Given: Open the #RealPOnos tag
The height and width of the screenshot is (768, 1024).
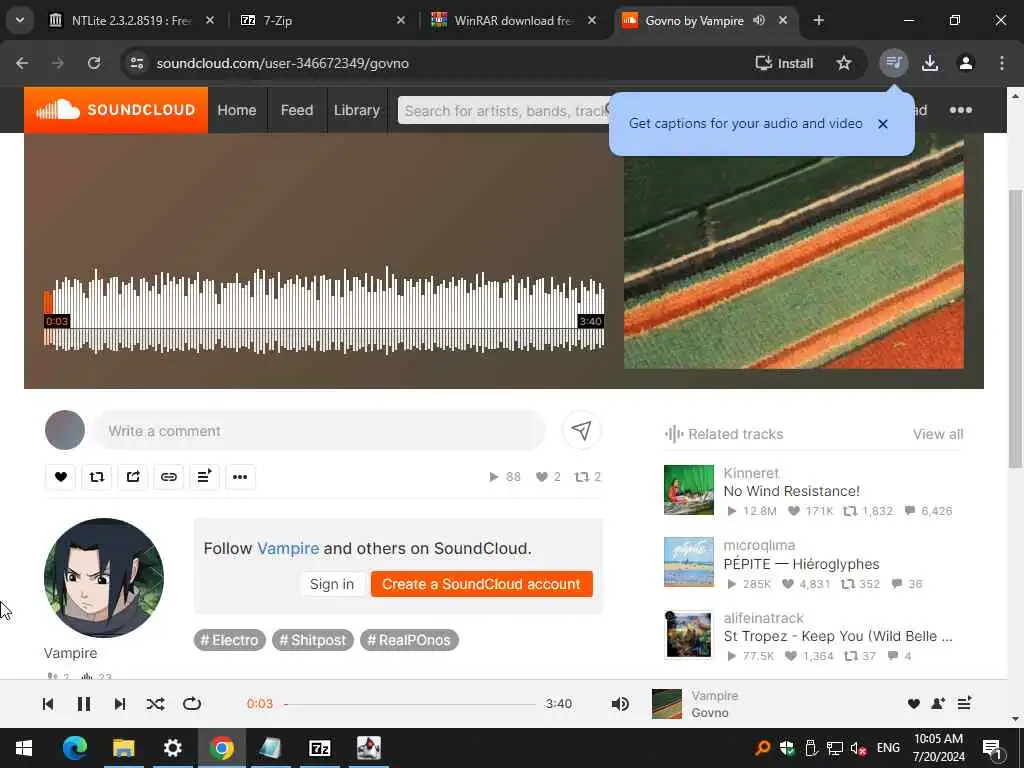Looking at the screenshot, I should click(x=409, y=640).
